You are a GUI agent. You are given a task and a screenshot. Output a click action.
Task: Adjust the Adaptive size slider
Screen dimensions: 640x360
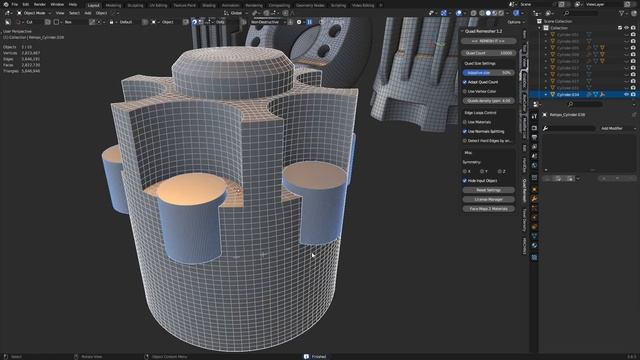click(x=489, y=73)
